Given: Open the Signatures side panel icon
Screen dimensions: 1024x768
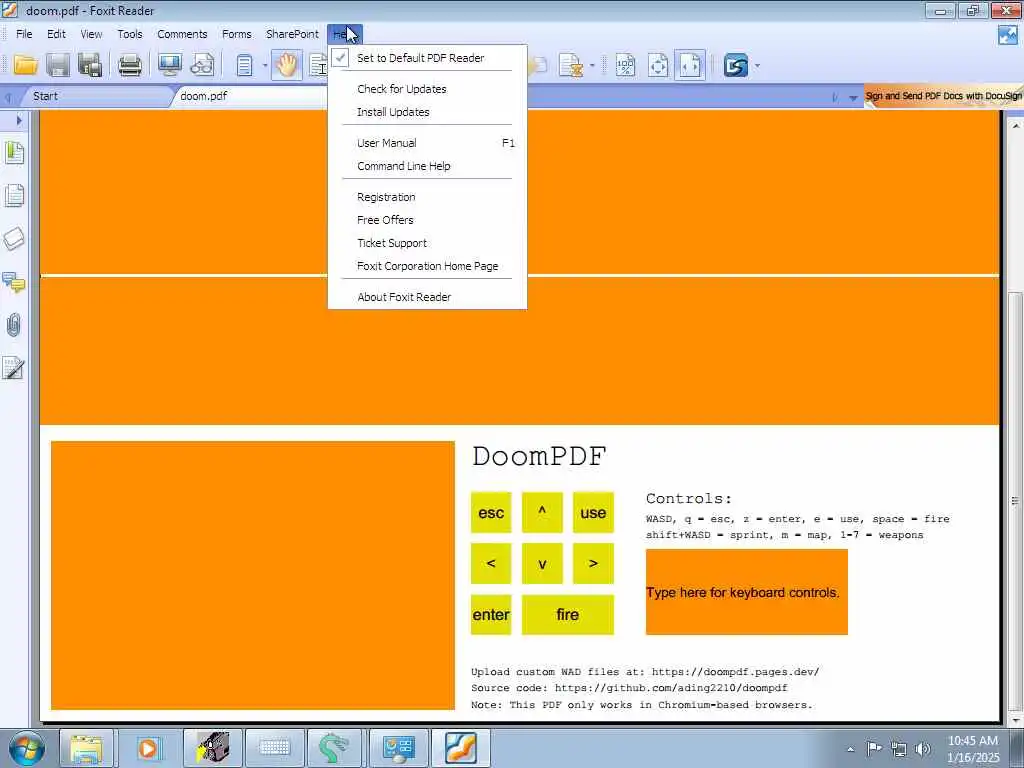Looking at the screenshot, I should (14, 368).
